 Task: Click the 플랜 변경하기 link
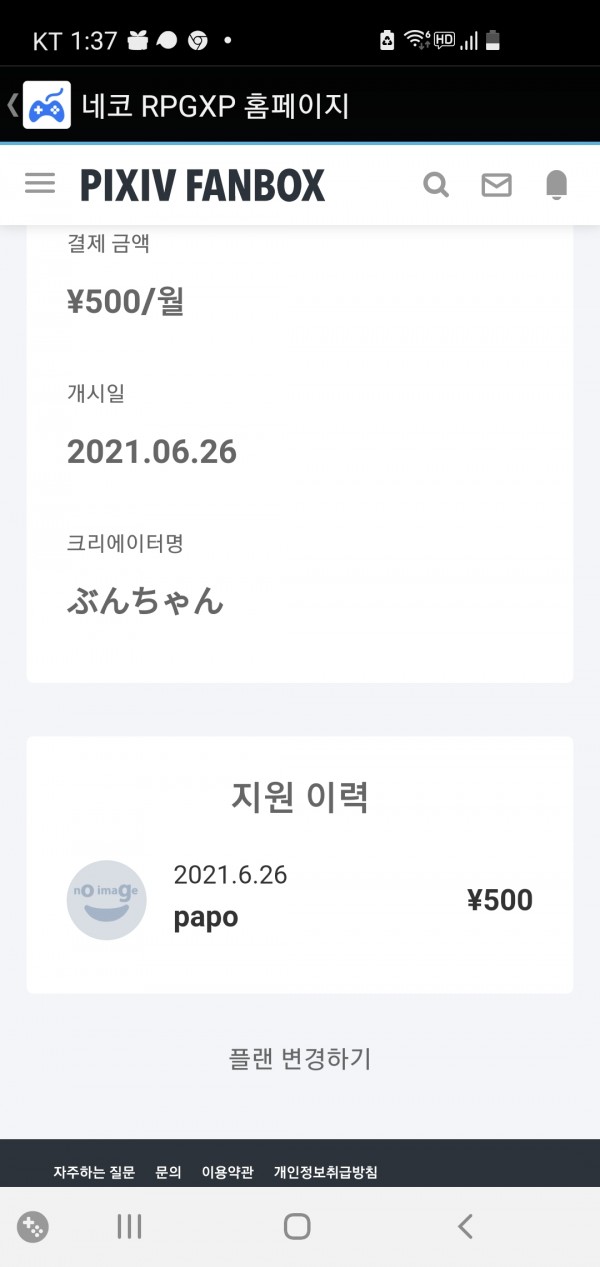tap(300, 1059)
